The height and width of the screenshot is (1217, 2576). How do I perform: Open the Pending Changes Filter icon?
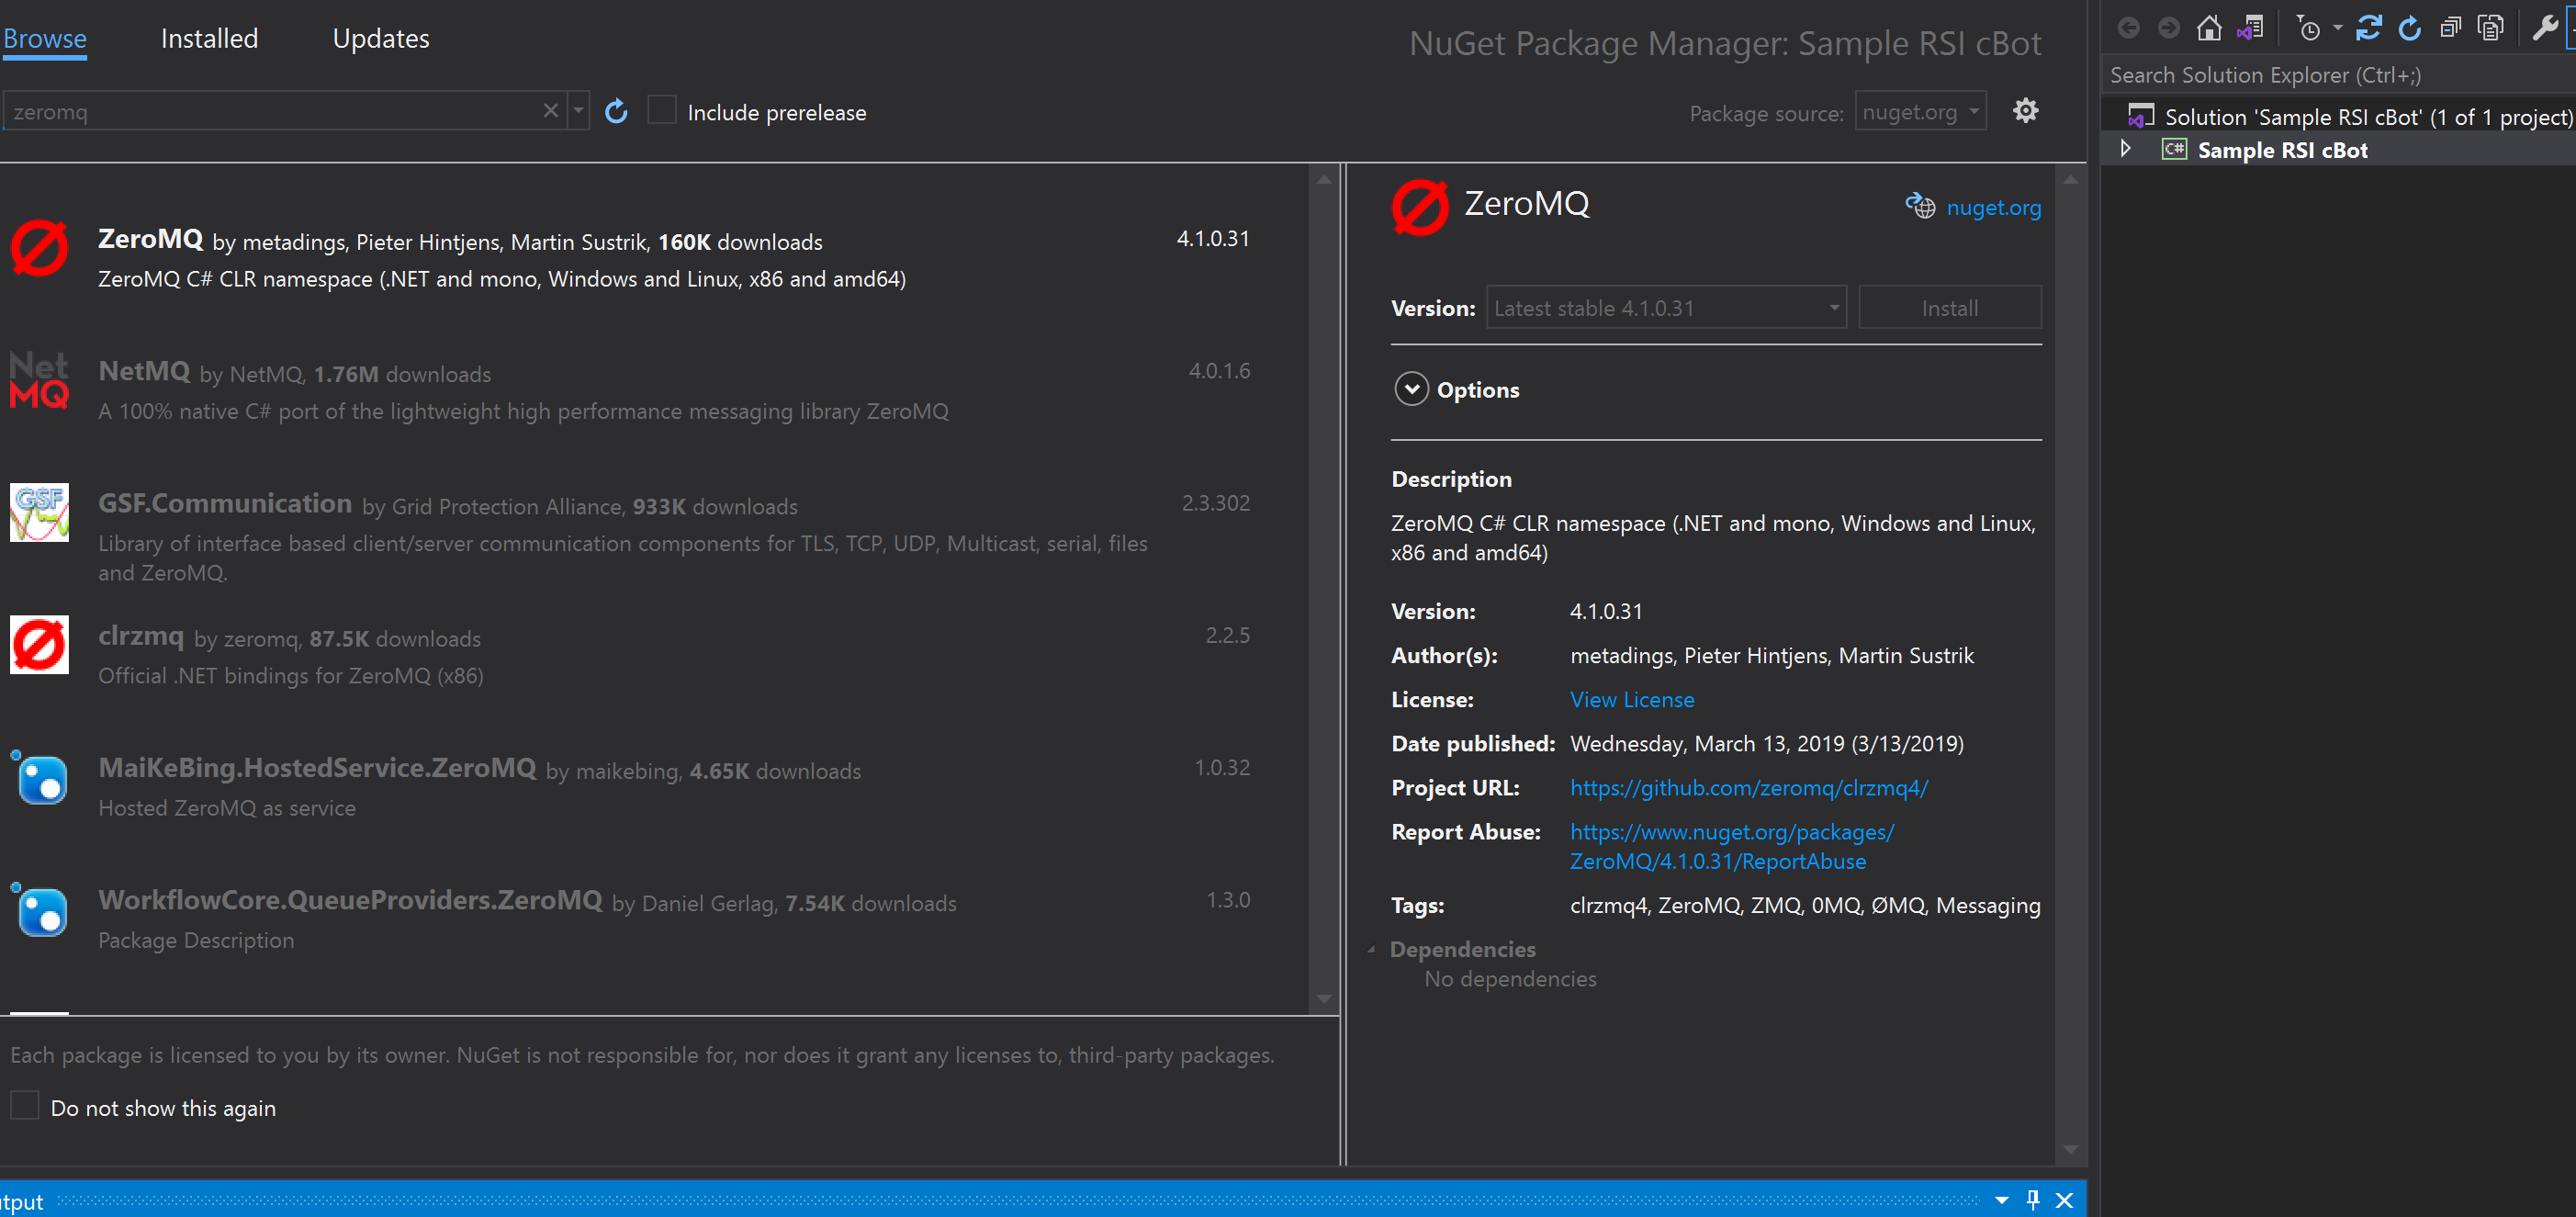[2308, 28]
